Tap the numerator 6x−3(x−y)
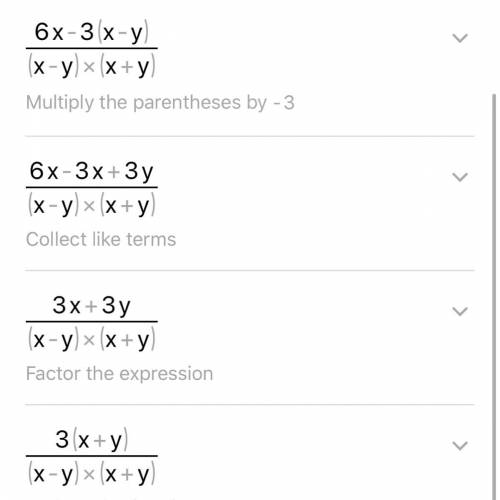Screen dimensions: 500x500 [x=92, y=33]
